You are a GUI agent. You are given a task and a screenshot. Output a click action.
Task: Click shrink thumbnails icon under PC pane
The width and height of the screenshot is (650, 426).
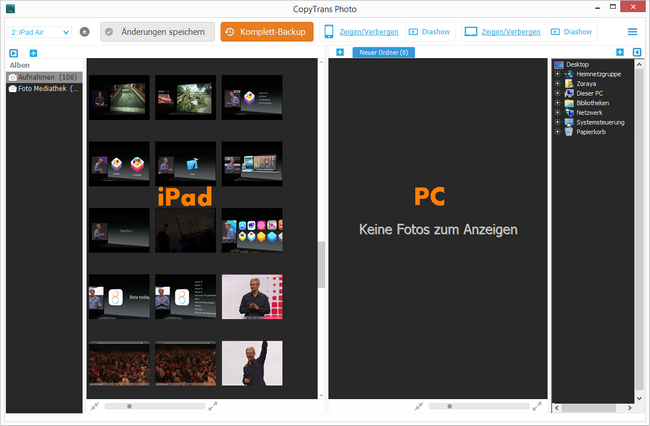tap(419, 406)
